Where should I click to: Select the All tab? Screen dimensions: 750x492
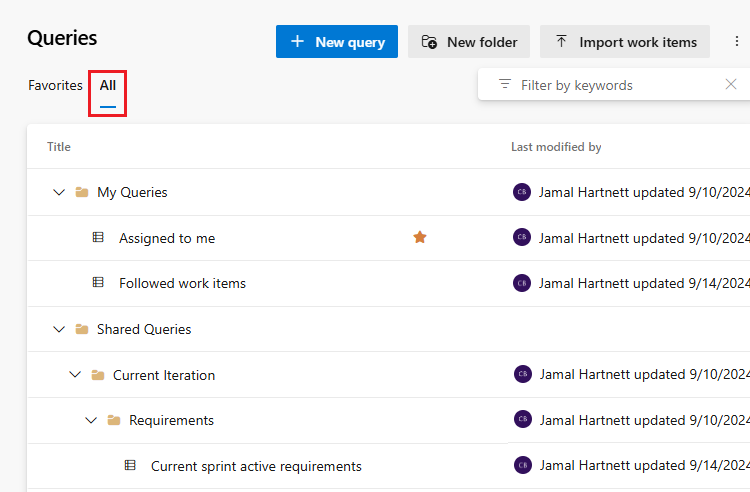pos(107,85)
